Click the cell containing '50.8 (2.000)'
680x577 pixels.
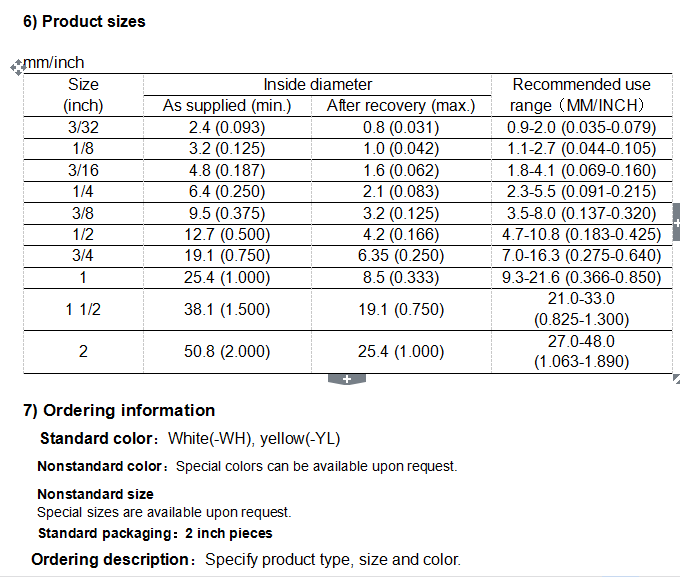coord(229,351)
